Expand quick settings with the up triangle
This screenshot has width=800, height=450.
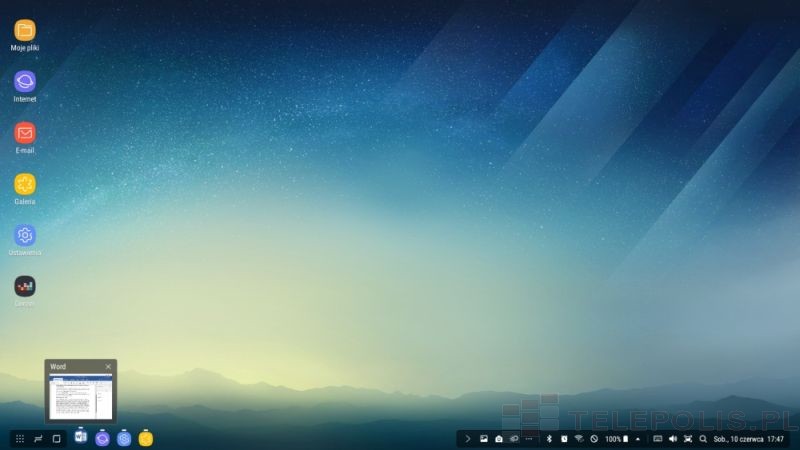638,439
